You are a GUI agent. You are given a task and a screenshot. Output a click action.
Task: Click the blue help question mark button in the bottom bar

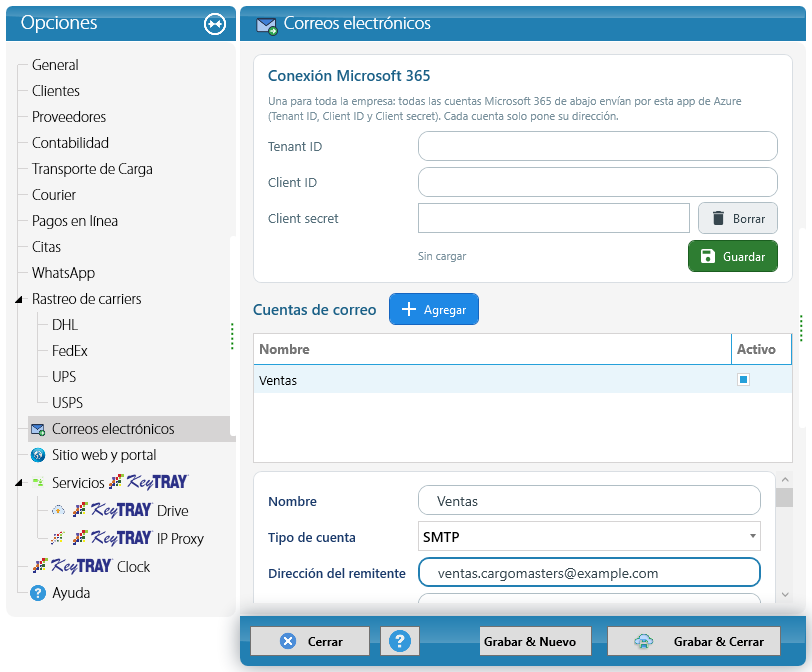click(x=400, y=641)
